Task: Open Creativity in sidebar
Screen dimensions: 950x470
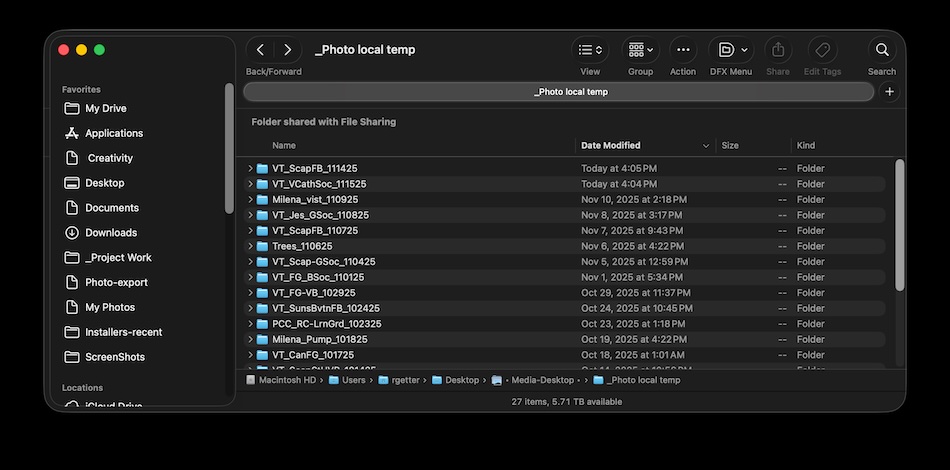Action: point(110,158)
